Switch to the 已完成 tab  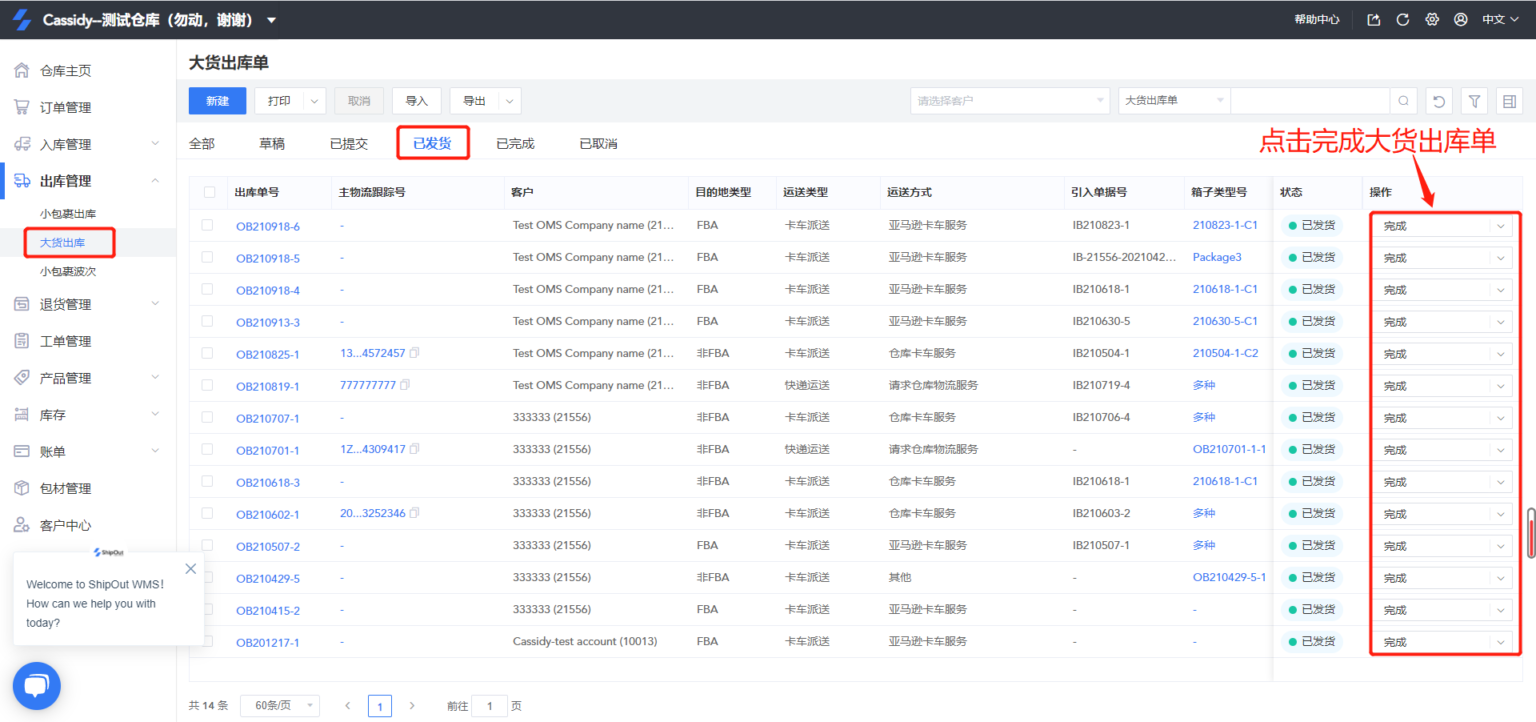point(514,143)
